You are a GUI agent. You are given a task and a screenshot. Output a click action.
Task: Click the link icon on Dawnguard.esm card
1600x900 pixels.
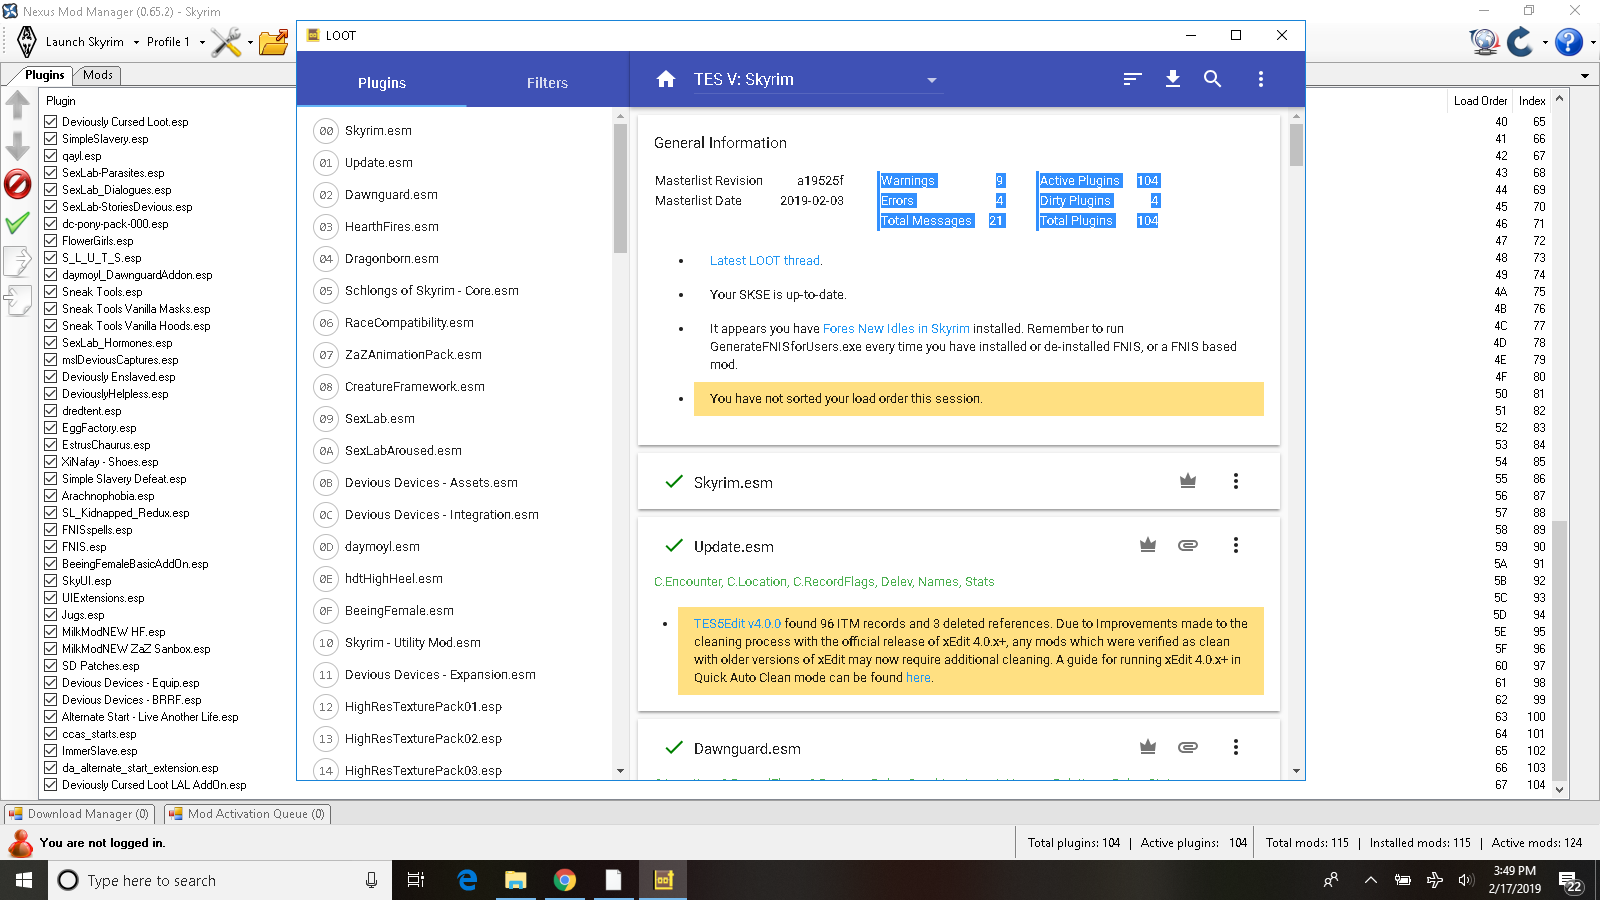click(x=1188, y=747)
